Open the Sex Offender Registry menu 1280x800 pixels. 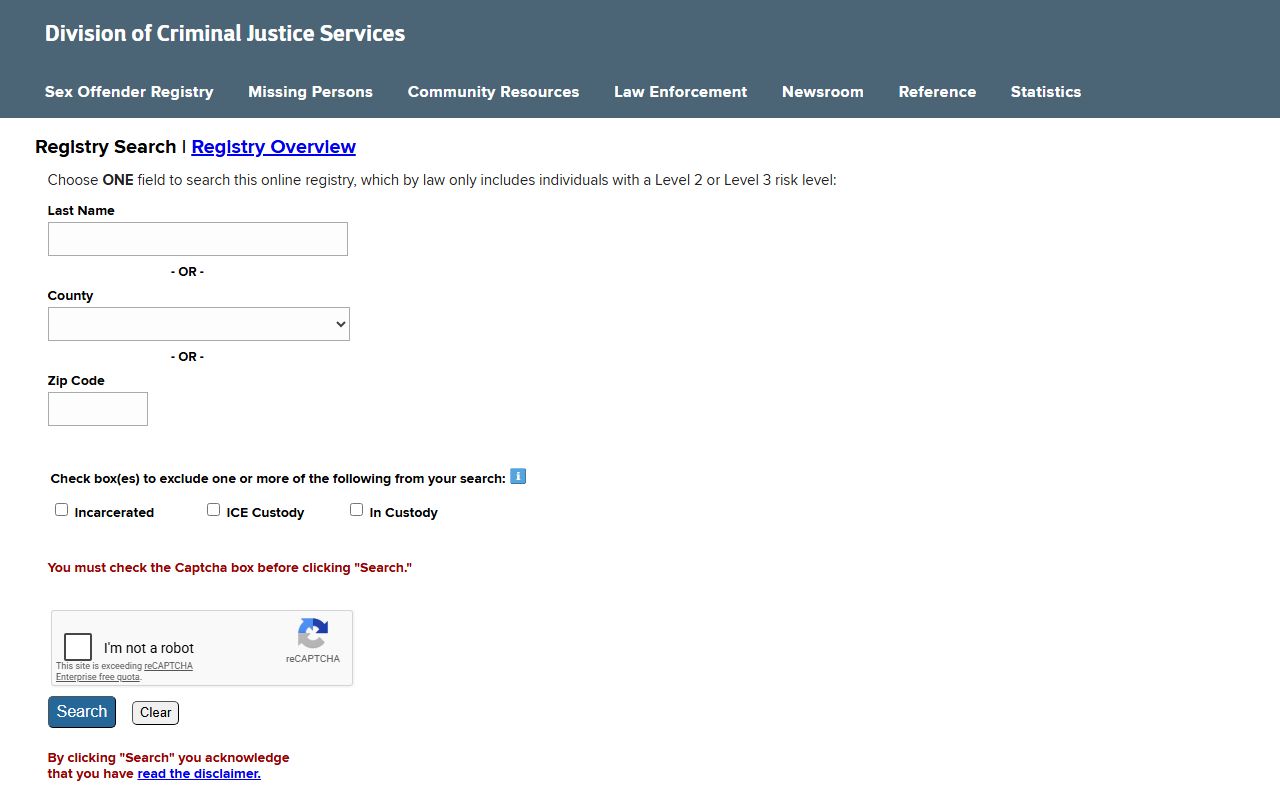[129, 92]
